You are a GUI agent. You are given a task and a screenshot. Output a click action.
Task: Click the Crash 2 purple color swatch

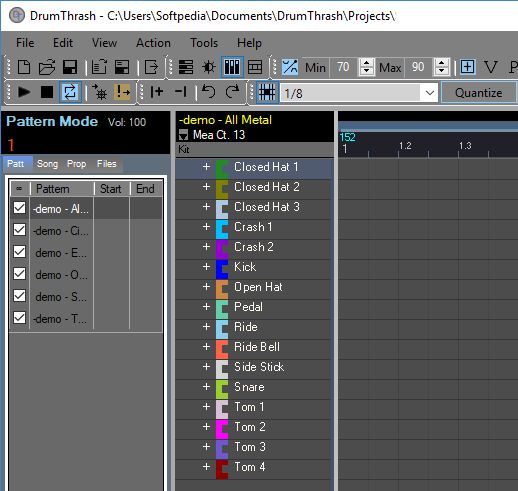(x=222, y=249)
